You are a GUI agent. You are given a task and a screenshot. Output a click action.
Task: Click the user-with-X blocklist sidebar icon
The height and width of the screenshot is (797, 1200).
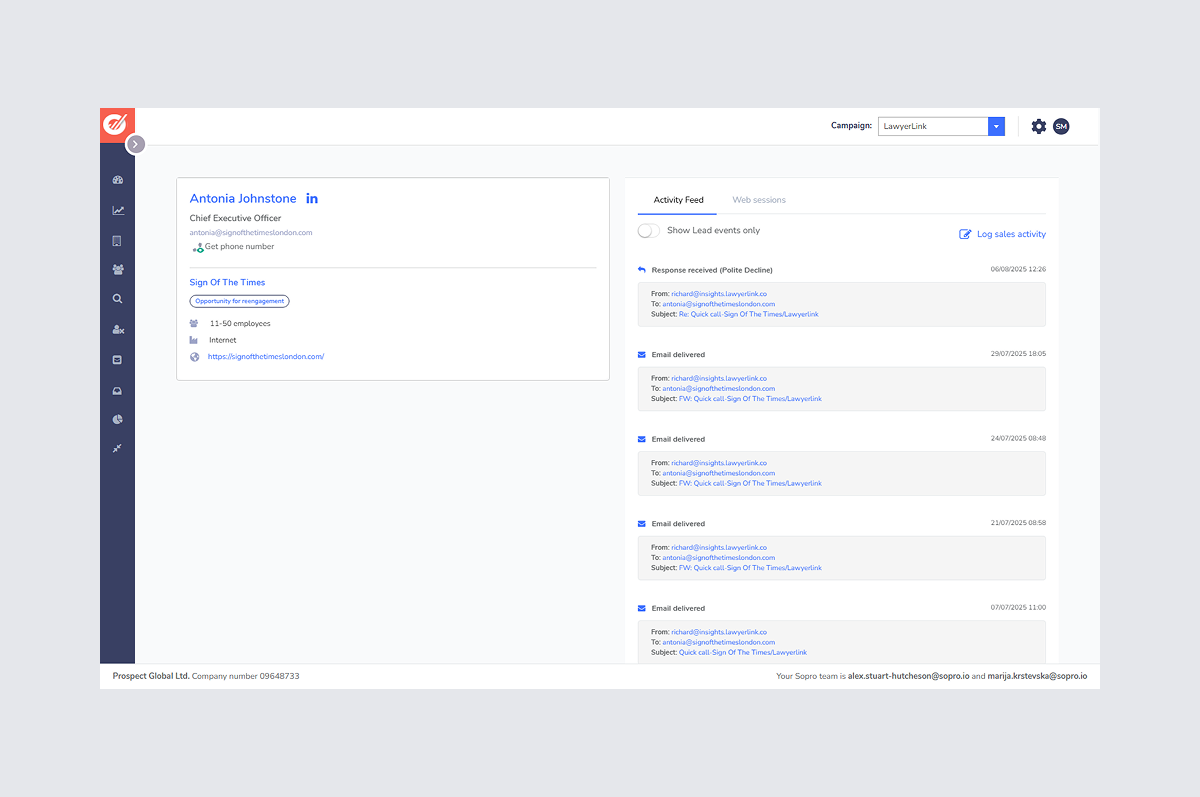117,329
